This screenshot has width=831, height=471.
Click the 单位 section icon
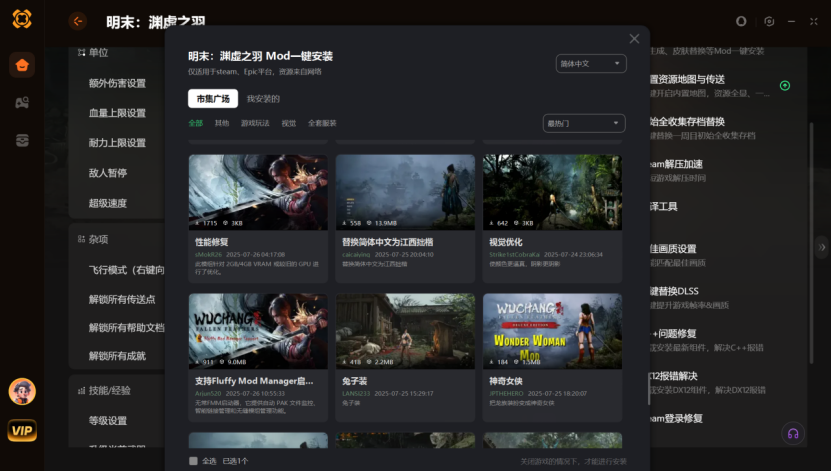coord(81,52)
